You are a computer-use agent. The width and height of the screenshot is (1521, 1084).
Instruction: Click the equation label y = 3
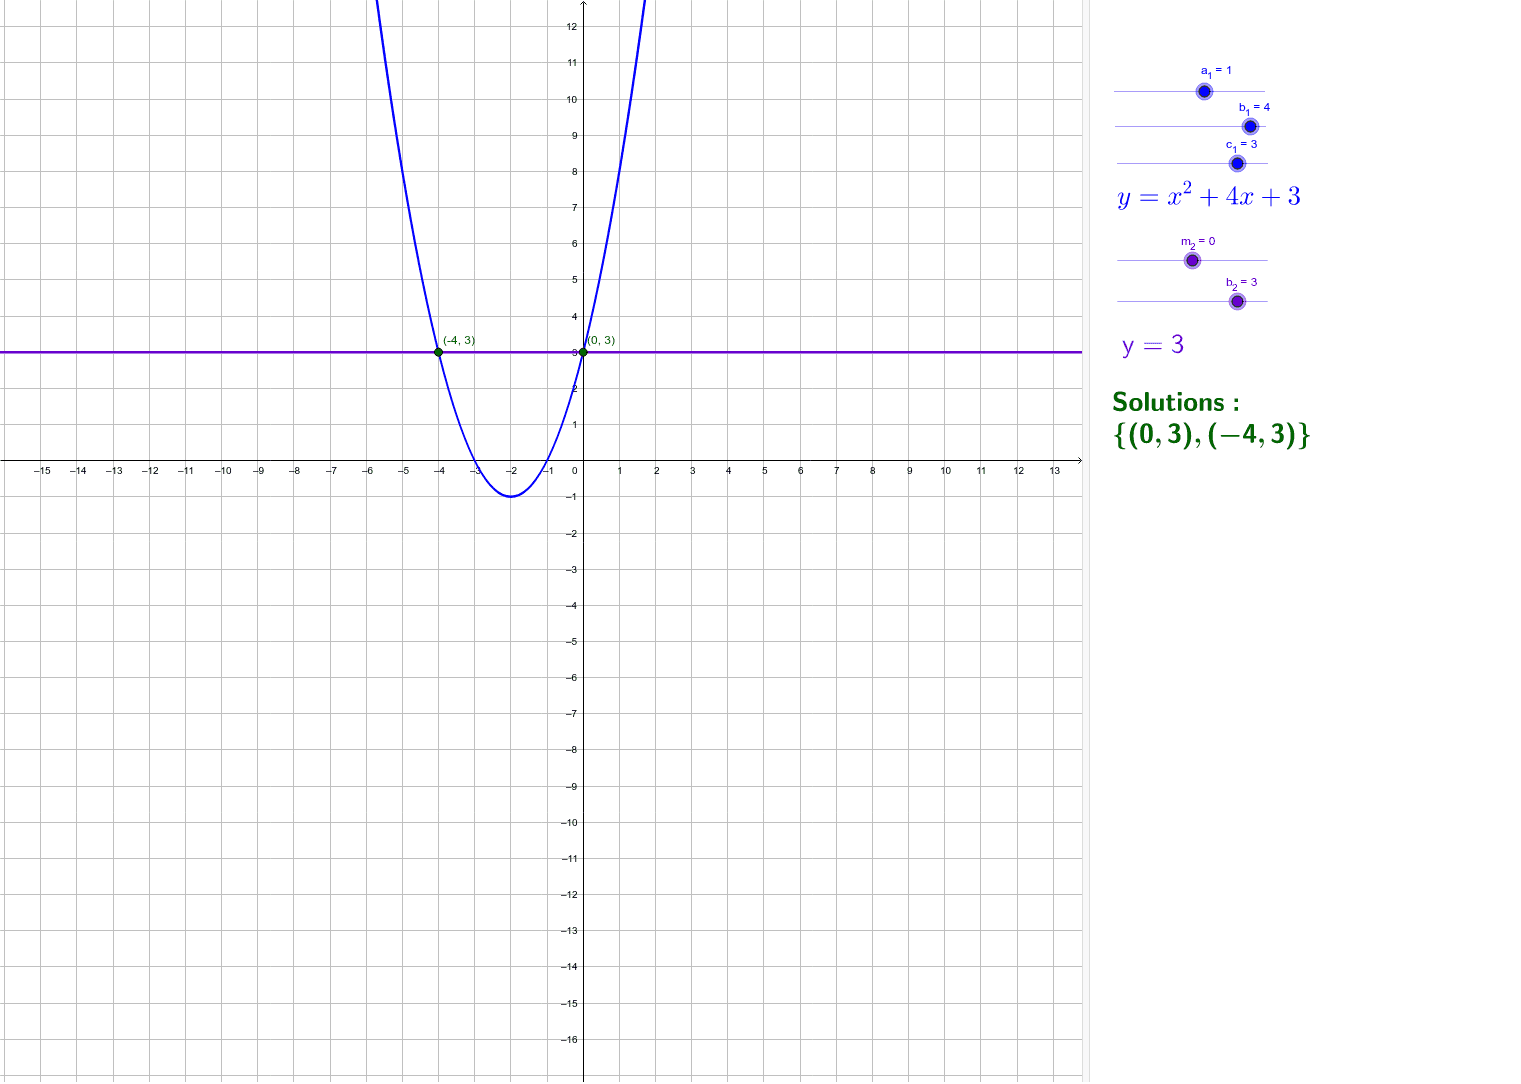(1152, 344)
